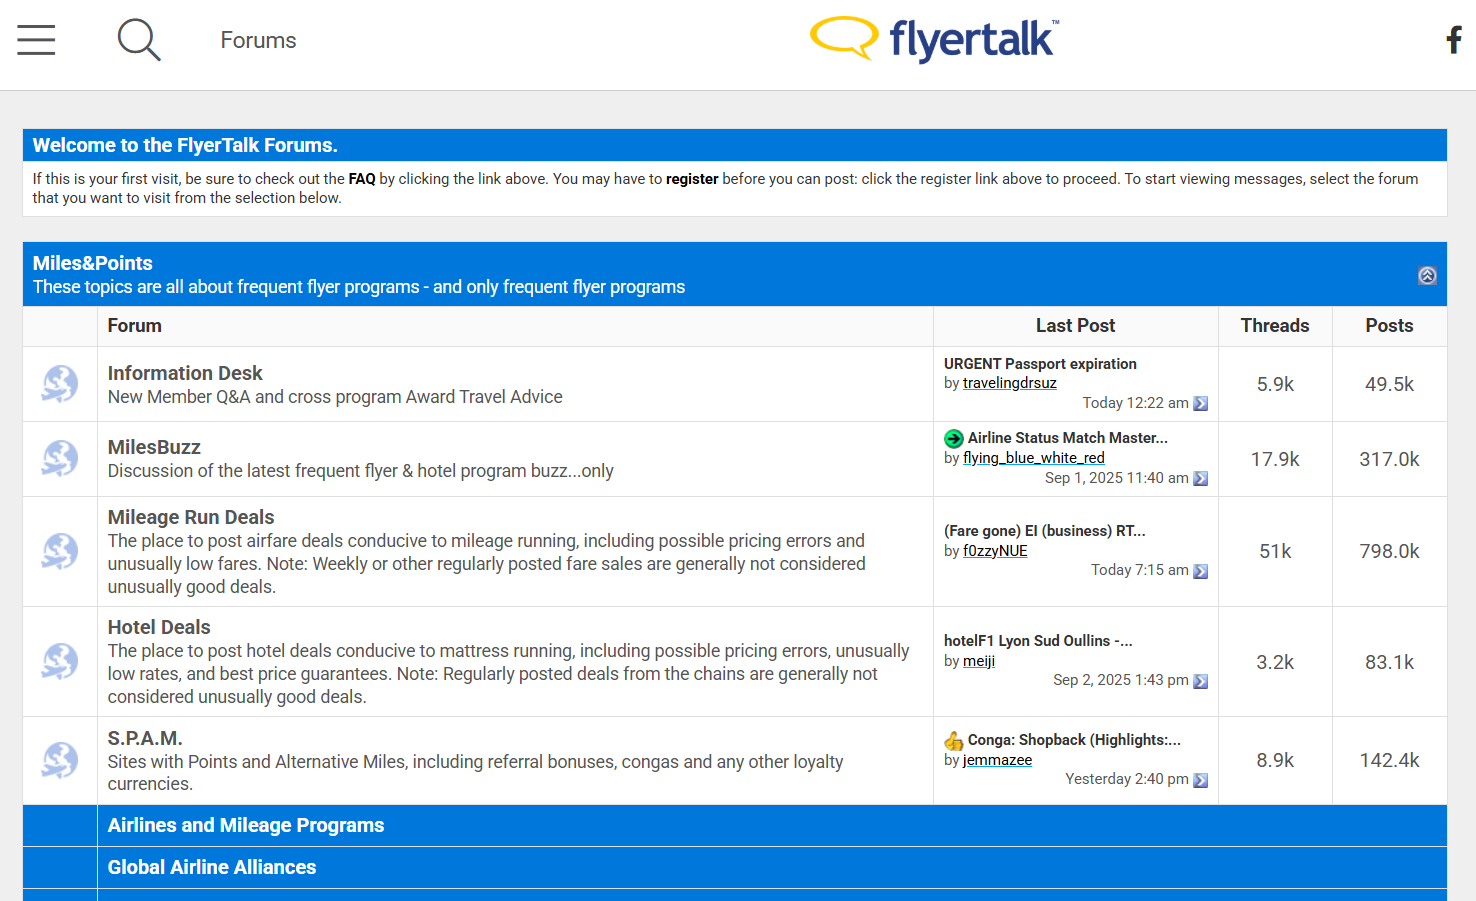Go to last post in Mileage Run Deals
The height and width of the screenshot is (901, 1476).
coord(1201,571)
